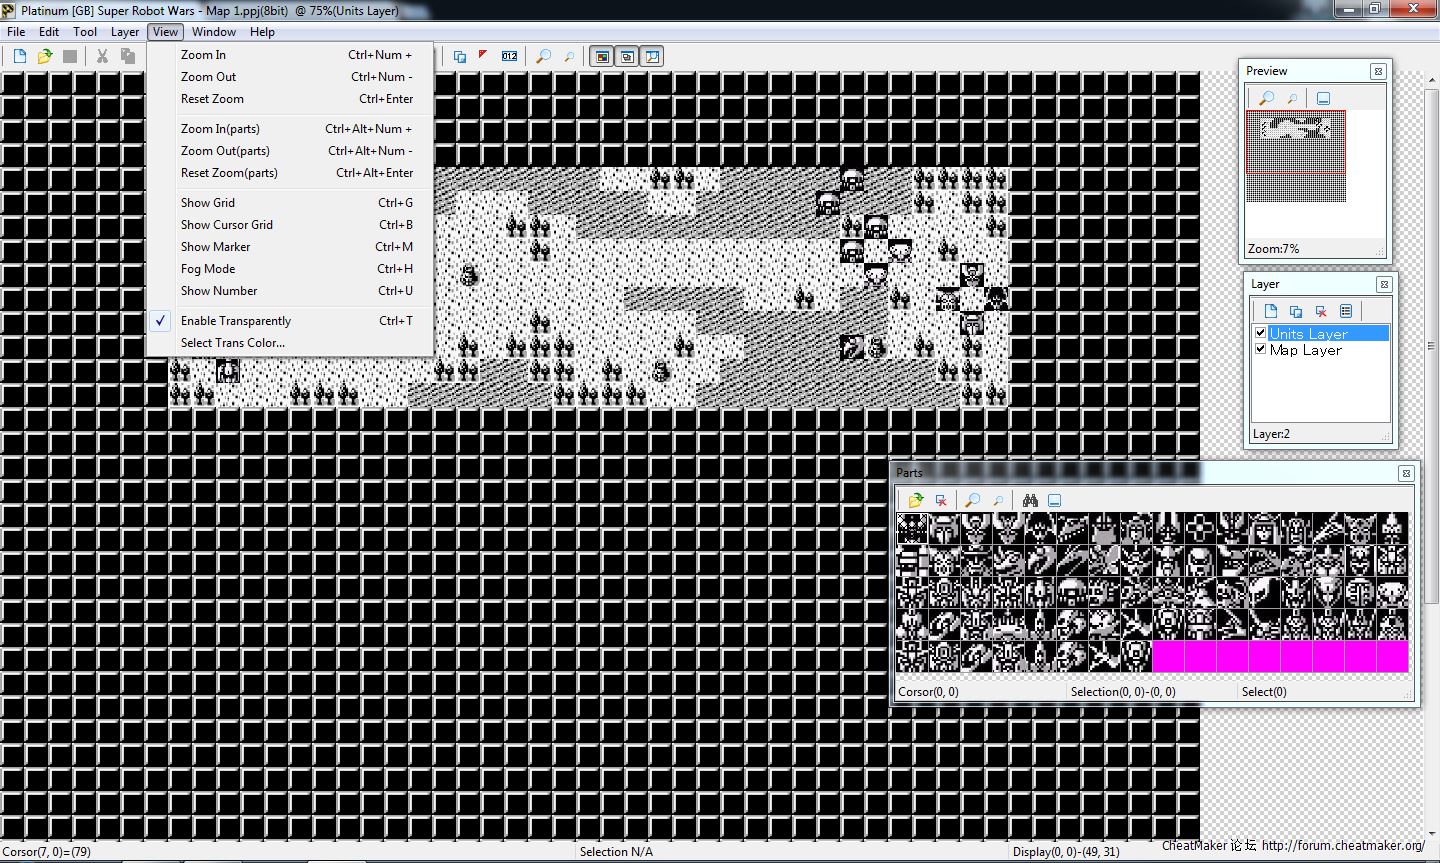Open the Layer menu in menu bar

pyautogui.click(x=125, y=32)
